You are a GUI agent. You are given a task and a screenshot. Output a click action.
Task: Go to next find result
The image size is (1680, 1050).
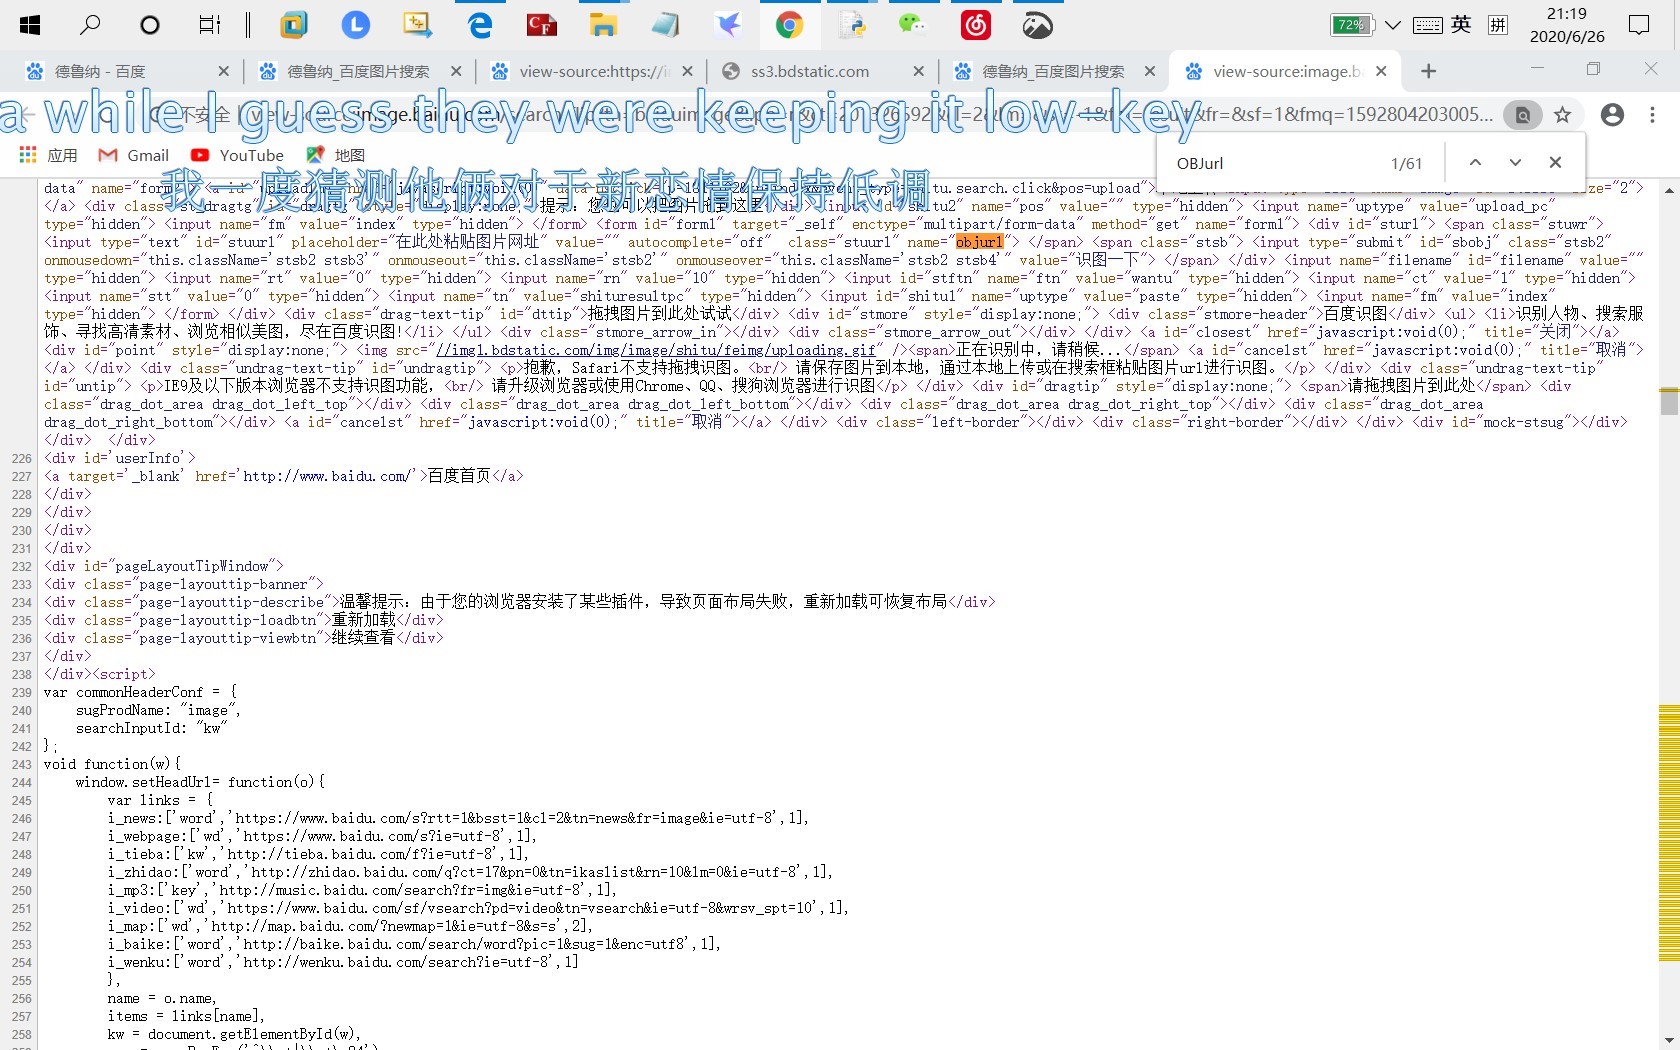(1515, 162)
